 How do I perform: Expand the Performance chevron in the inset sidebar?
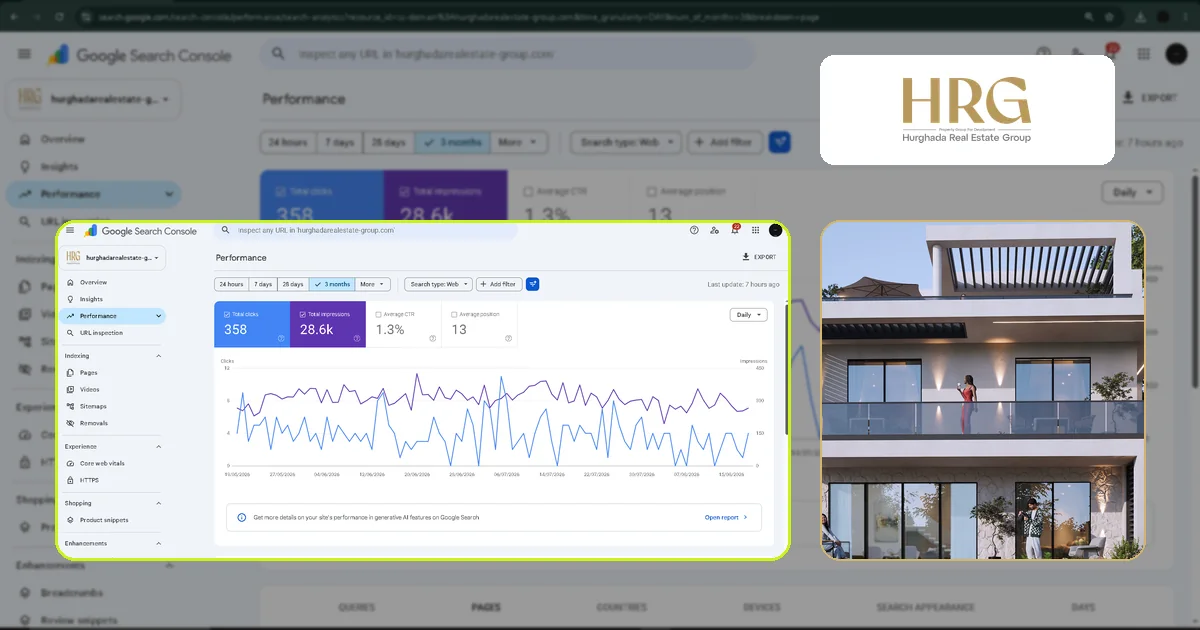(x=158, y=316)
